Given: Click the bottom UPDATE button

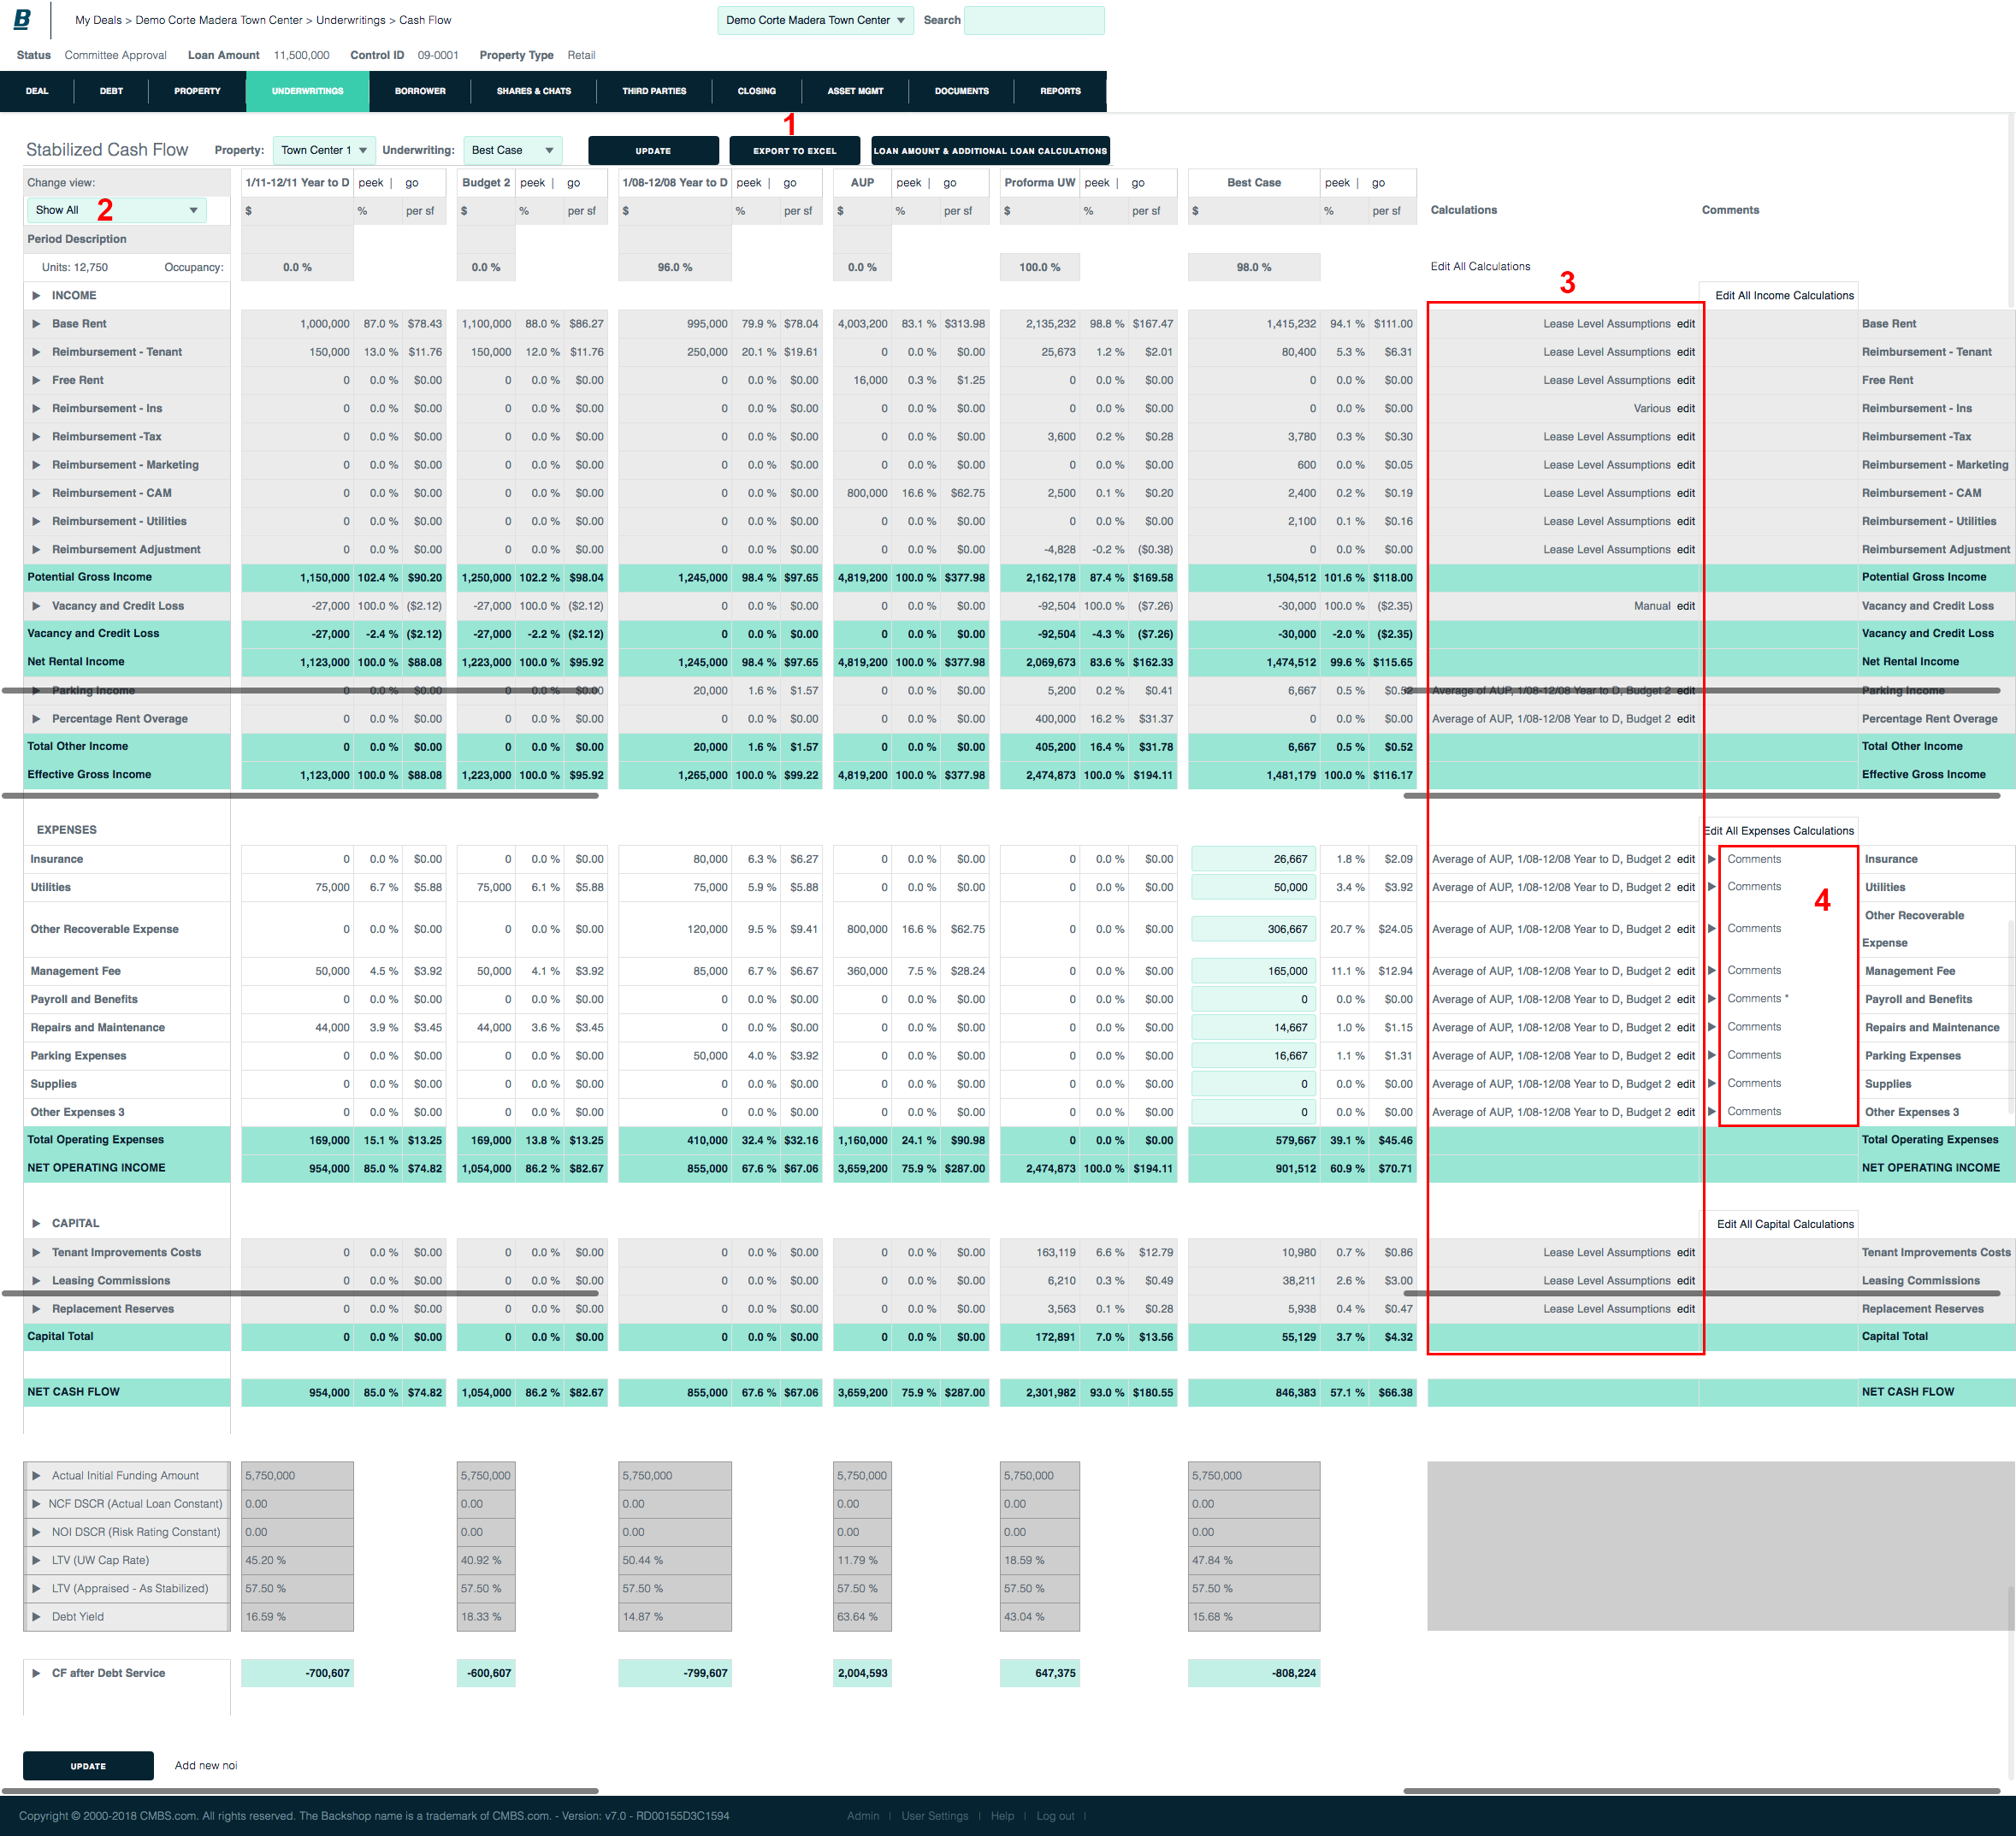Looking at the screenshot, I should pos(88,1766).
